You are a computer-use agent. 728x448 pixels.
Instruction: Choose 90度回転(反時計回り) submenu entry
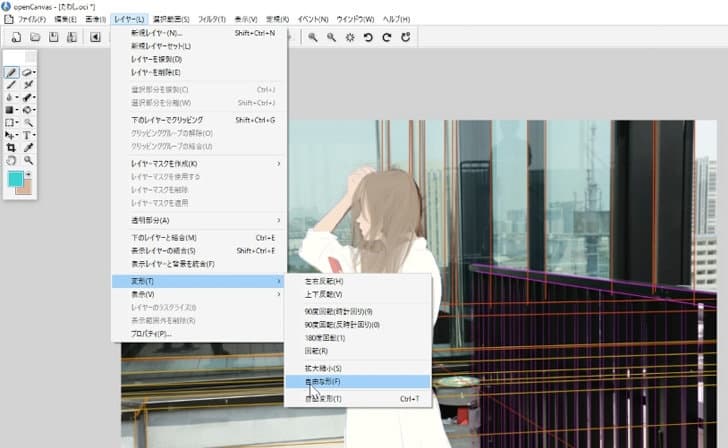358,325
